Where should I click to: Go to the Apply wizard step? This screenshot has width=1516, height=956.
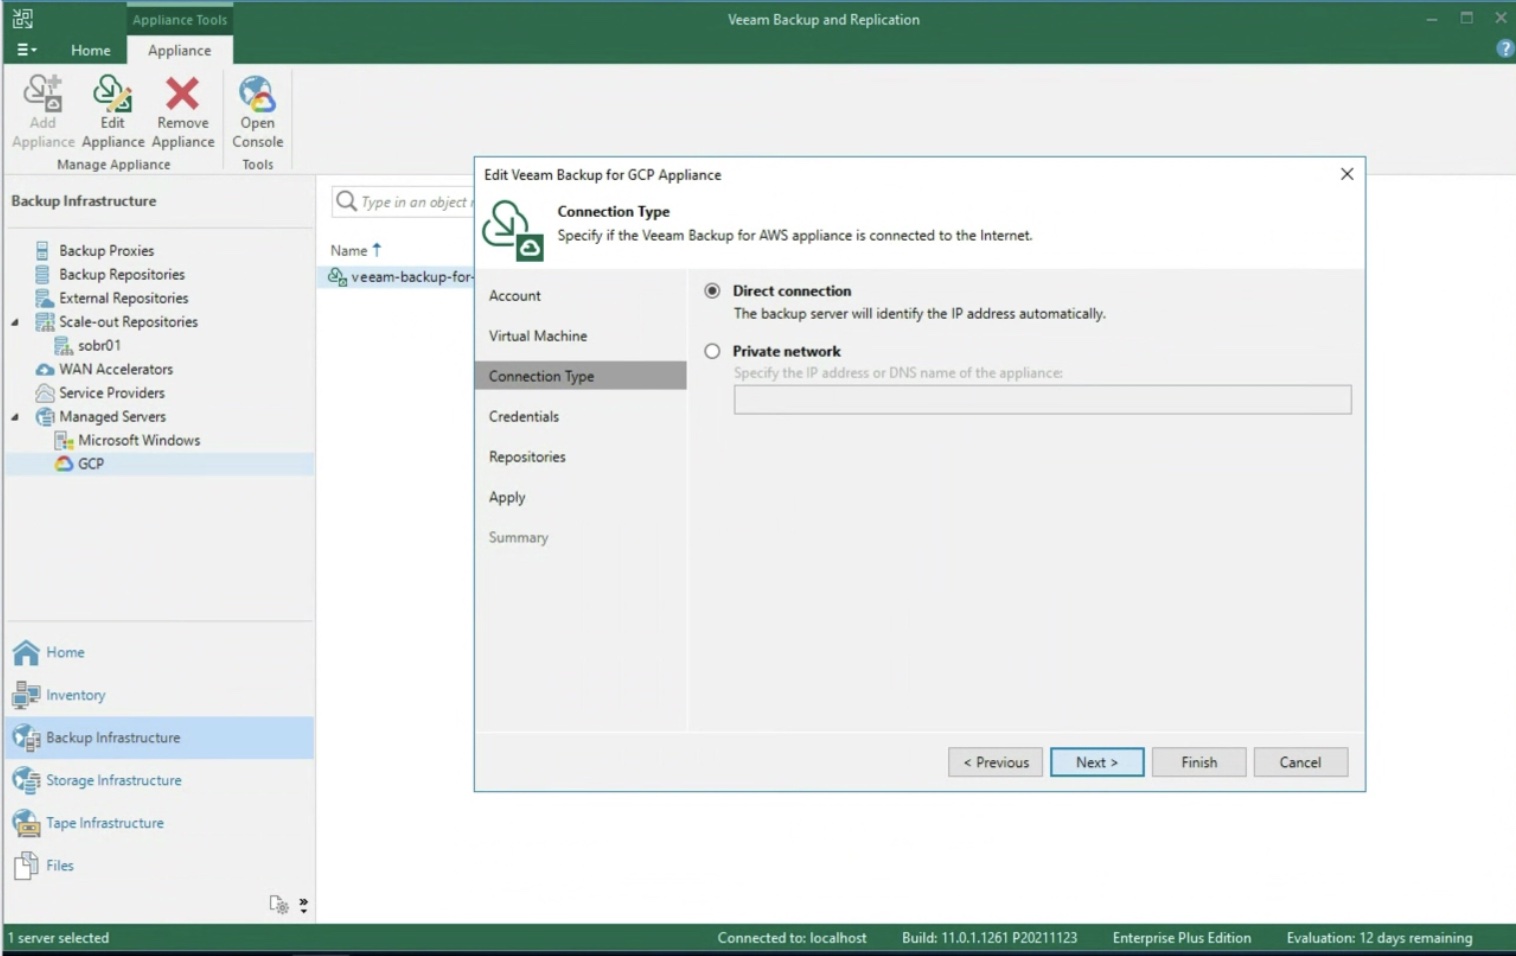pos(506,497)
